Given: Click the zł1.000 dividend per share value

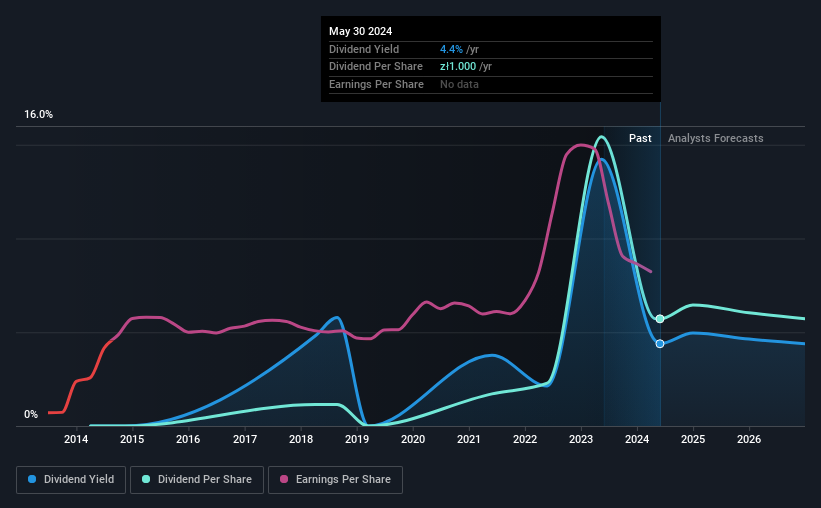Looking at the screenshot, I should pyautogui.click(x=458, y=67).
